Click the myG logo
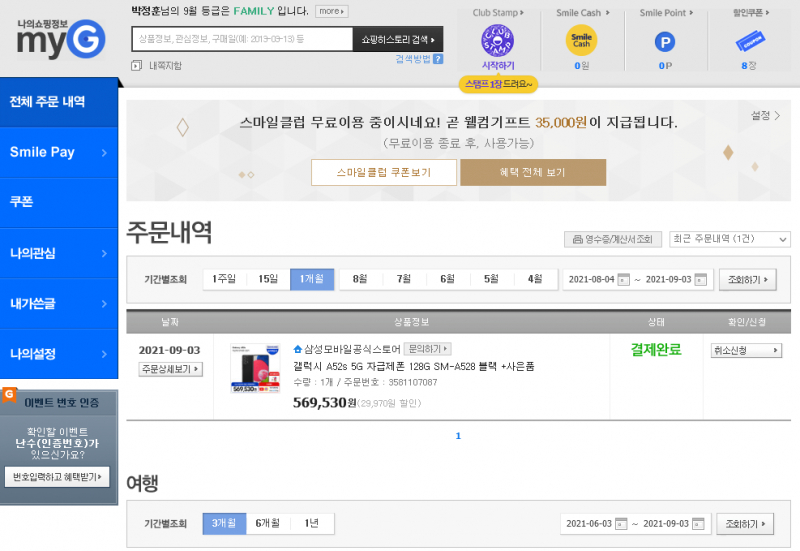Screen dimensions: 800x551 pos(60,38)
